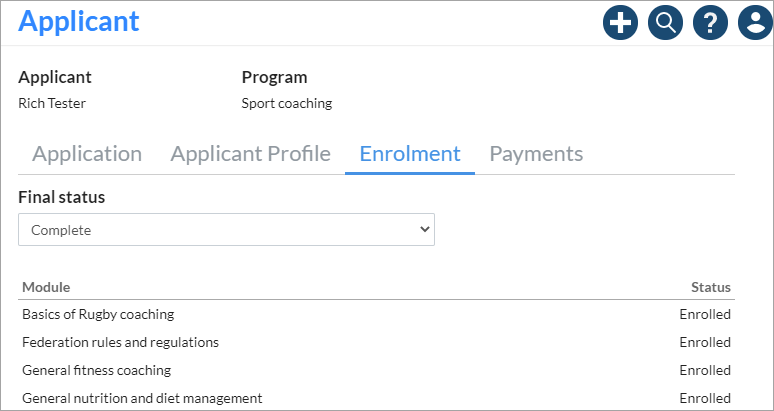Viewport: 774px width, 411px height.
Task: Expand the Final status dropdown arrow
Action: (424, 229)
